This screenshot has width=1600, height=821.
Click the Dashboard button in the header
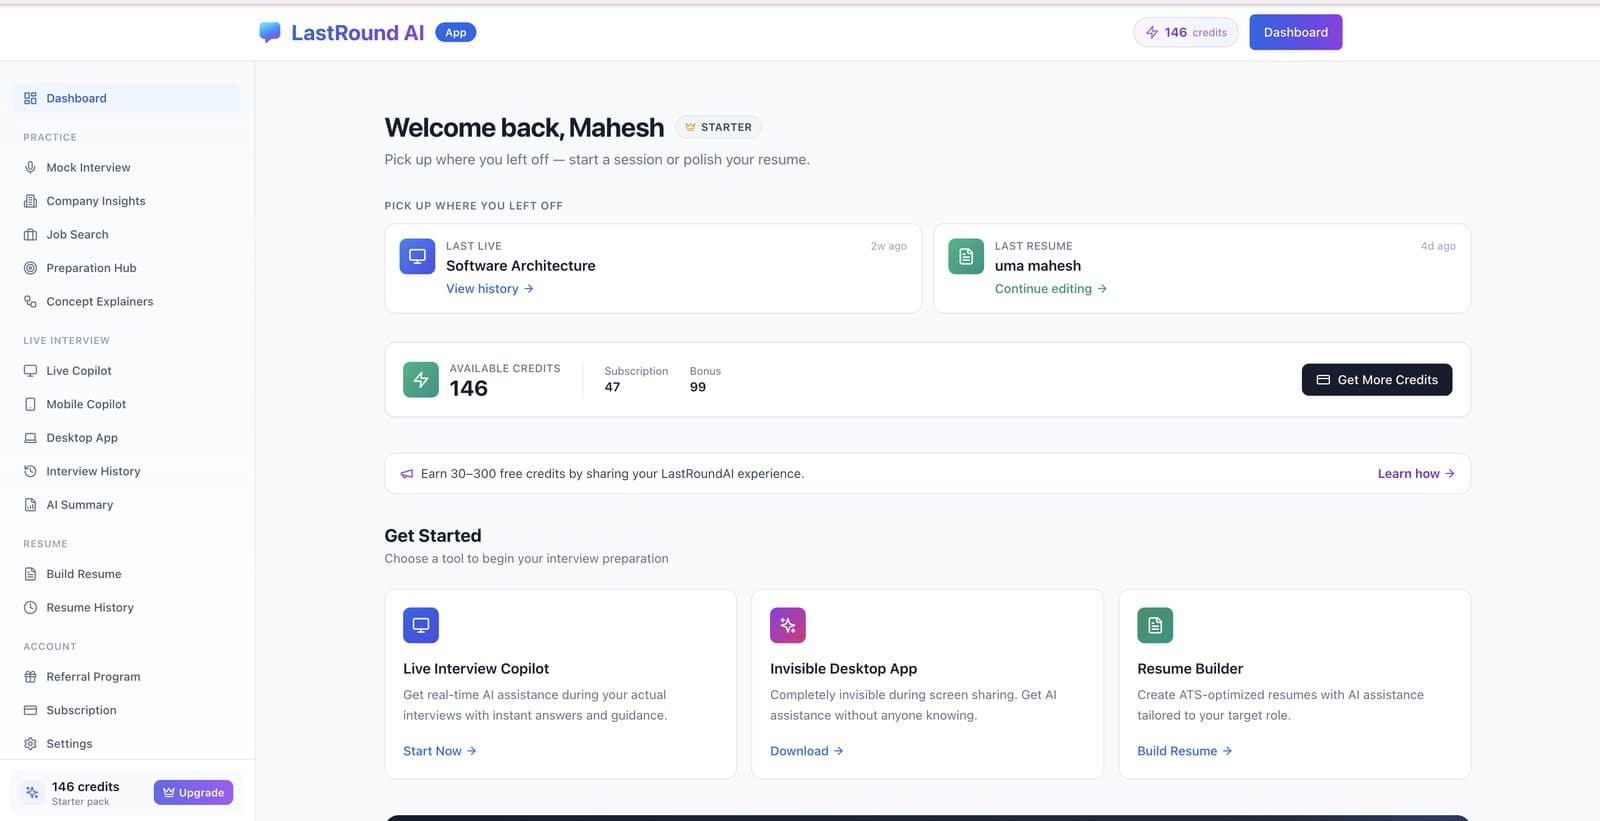click(1295, 32)
